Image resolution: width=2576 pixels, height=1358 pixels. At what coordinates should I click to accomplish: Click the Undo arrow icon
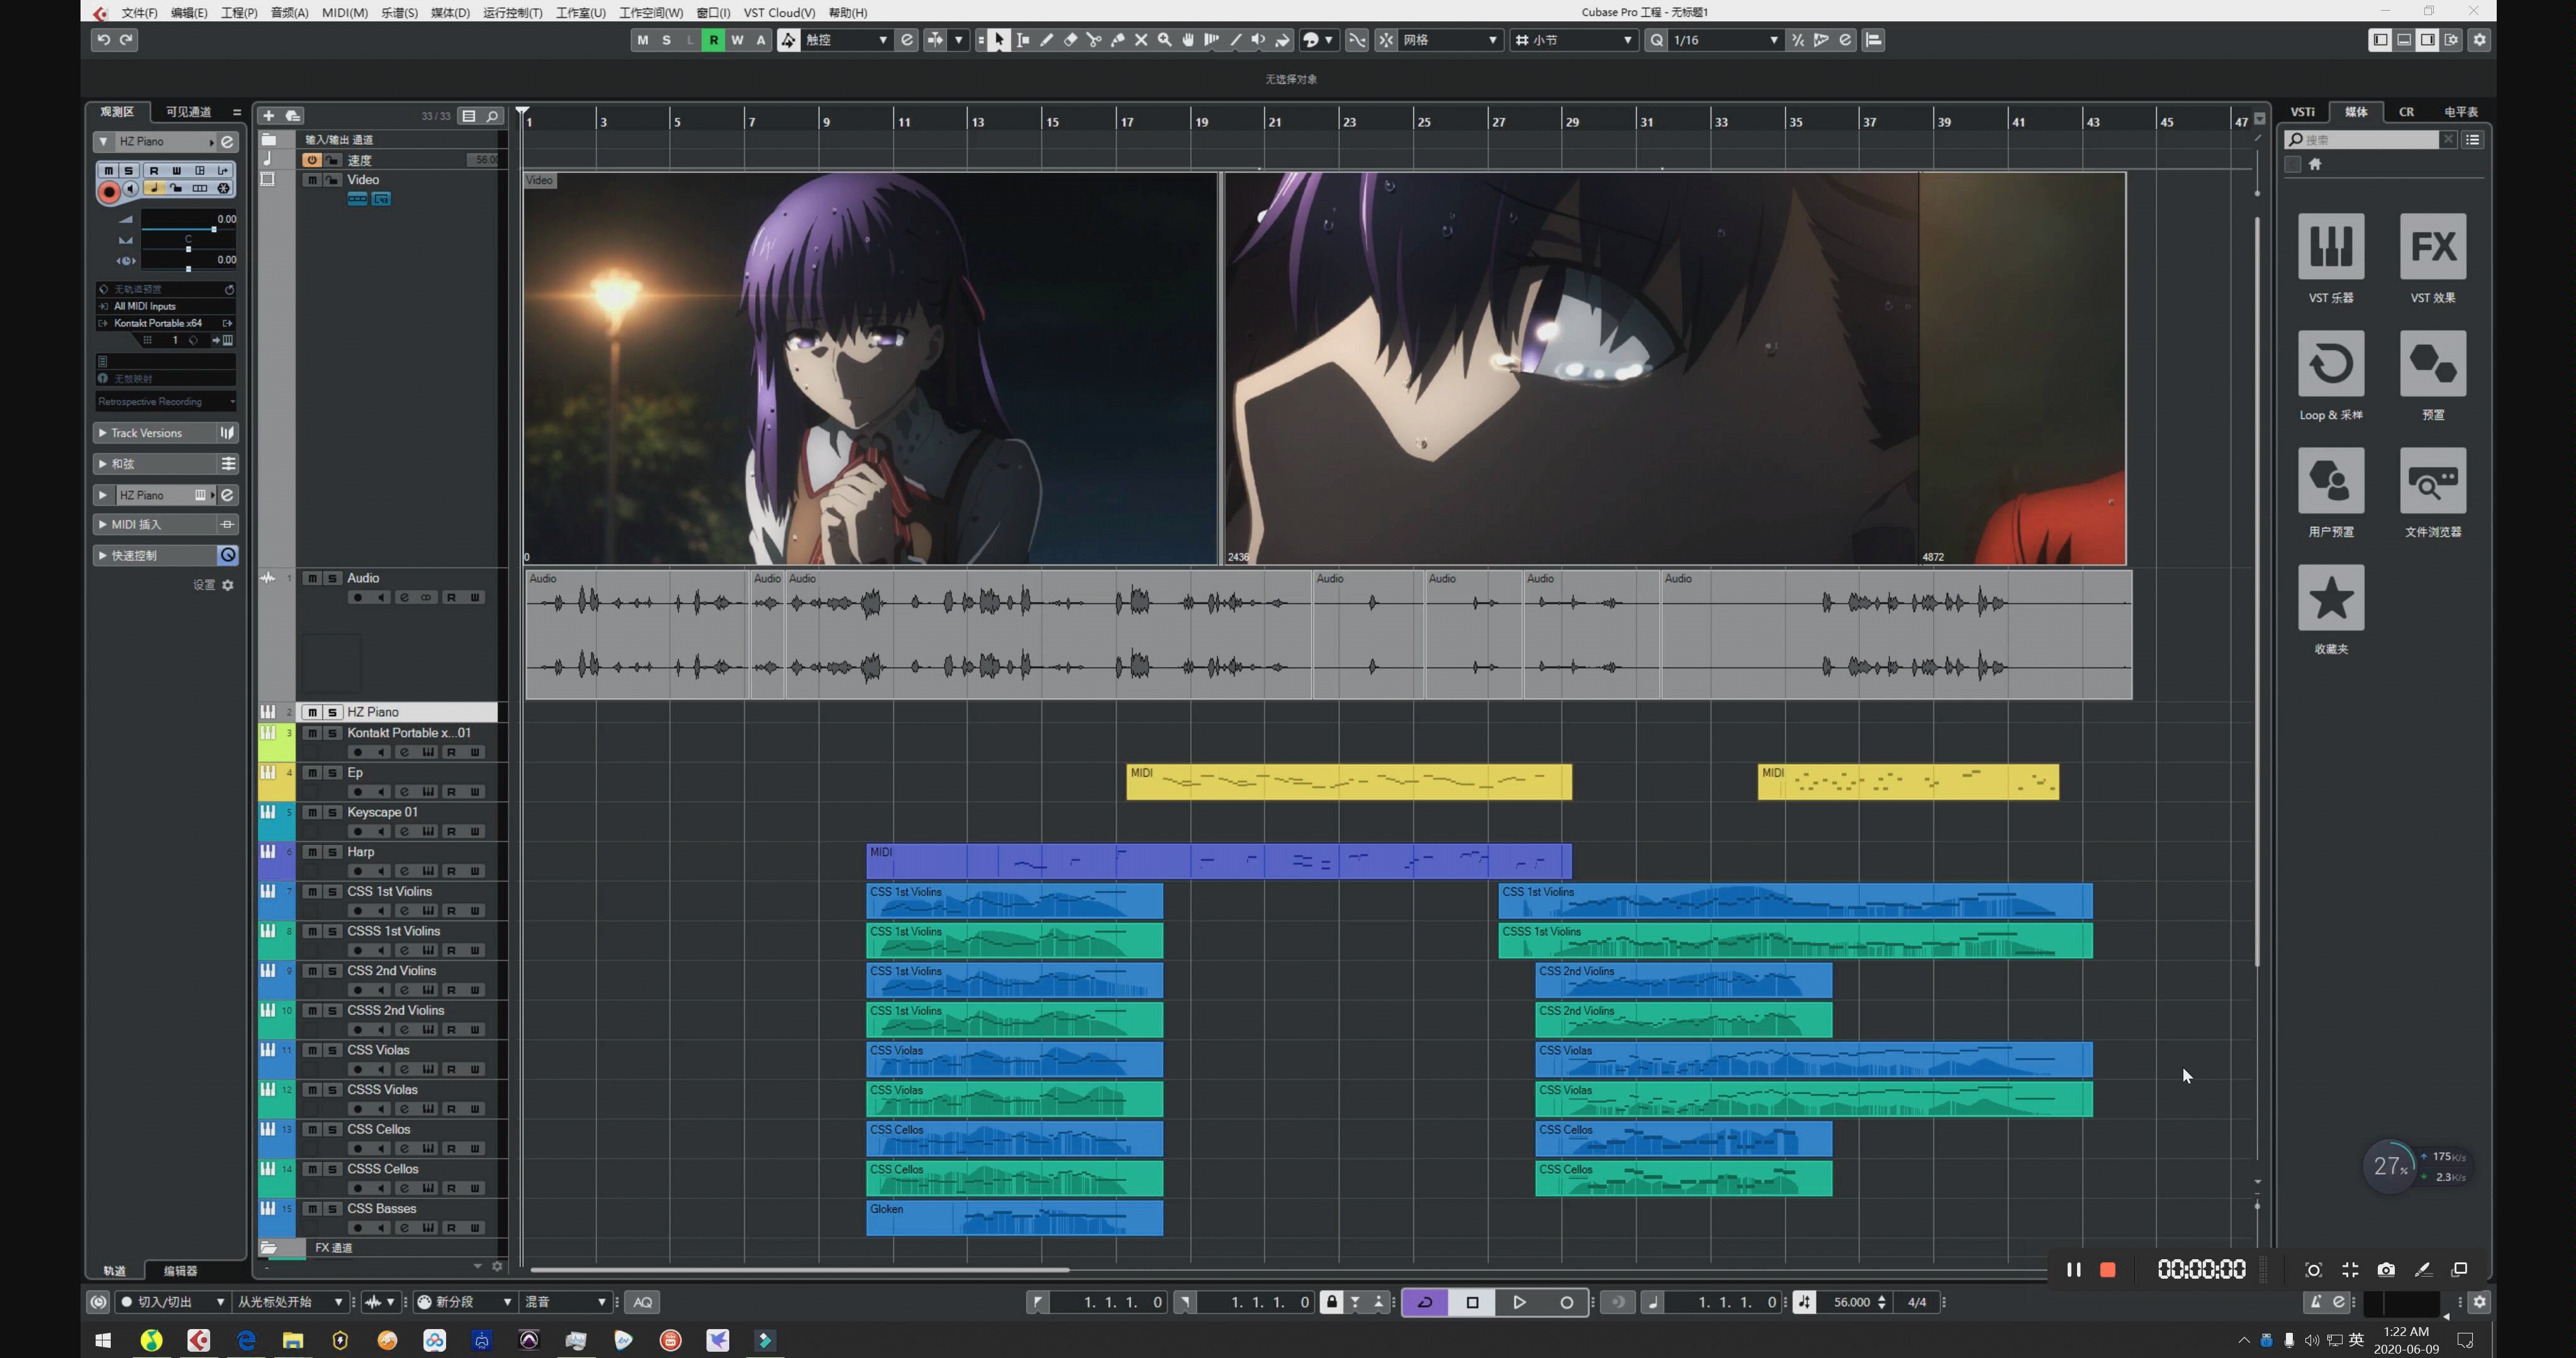[x=103, y=40]
